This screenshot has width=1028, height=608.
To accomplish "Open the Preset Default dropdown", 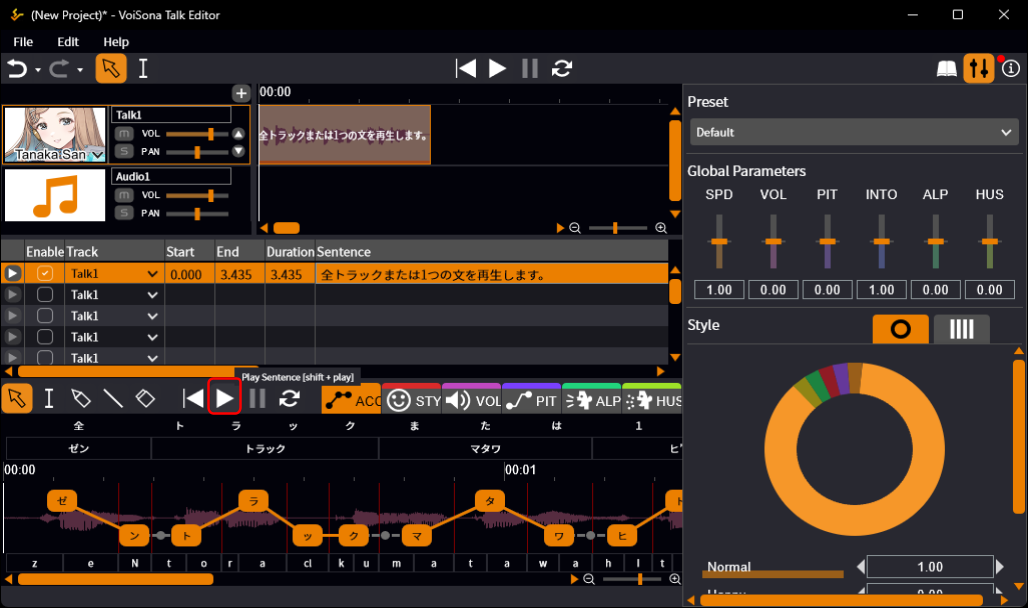I will pyautogui.click(x=854, y=132).
